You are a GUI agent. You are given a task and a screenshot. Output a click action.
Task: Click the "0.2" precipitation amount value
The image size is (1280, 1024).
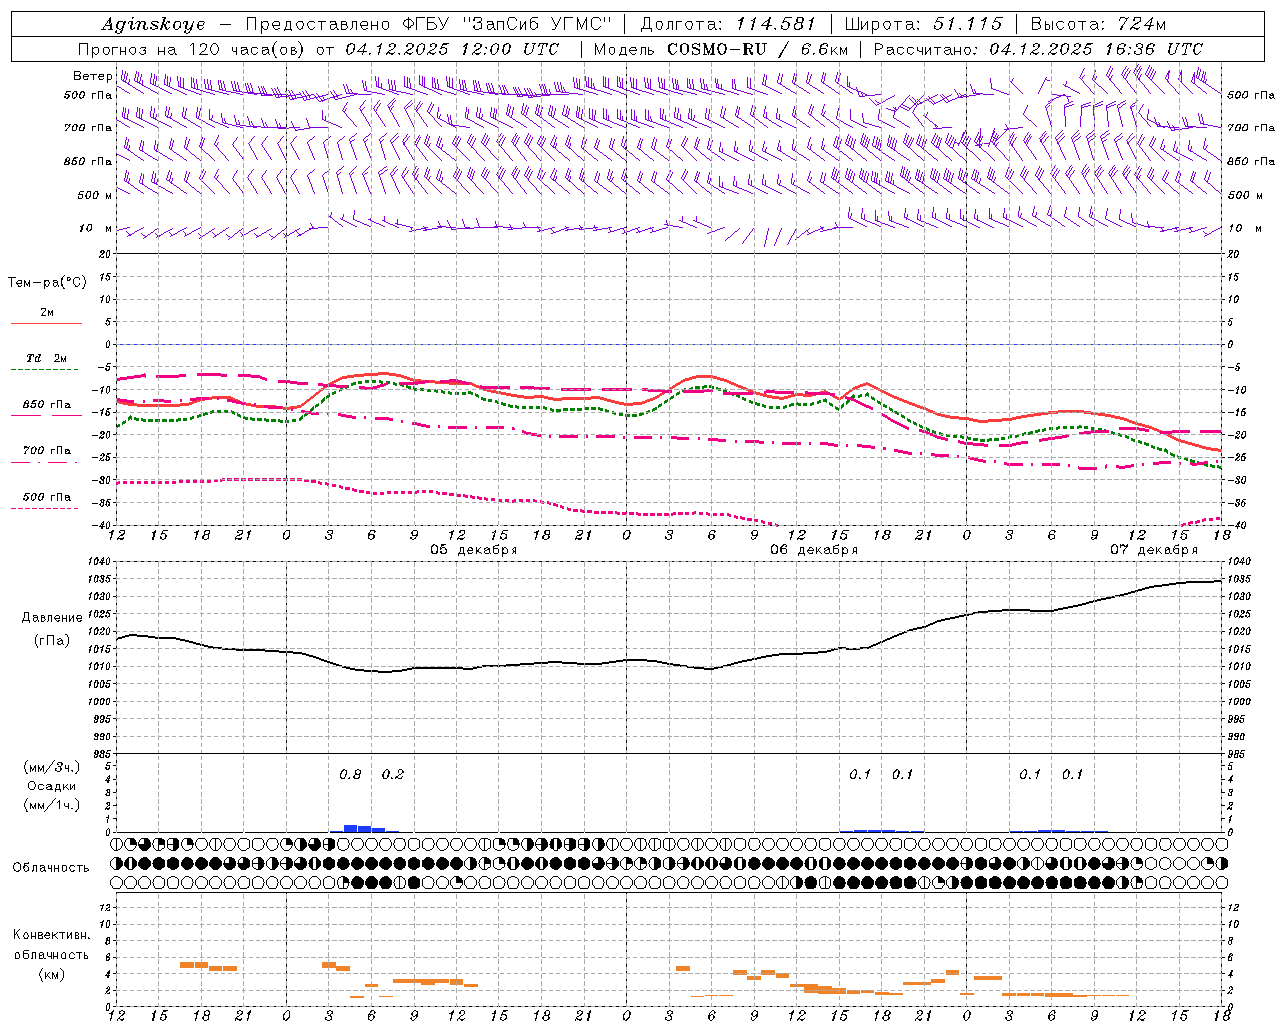[393, 775]
